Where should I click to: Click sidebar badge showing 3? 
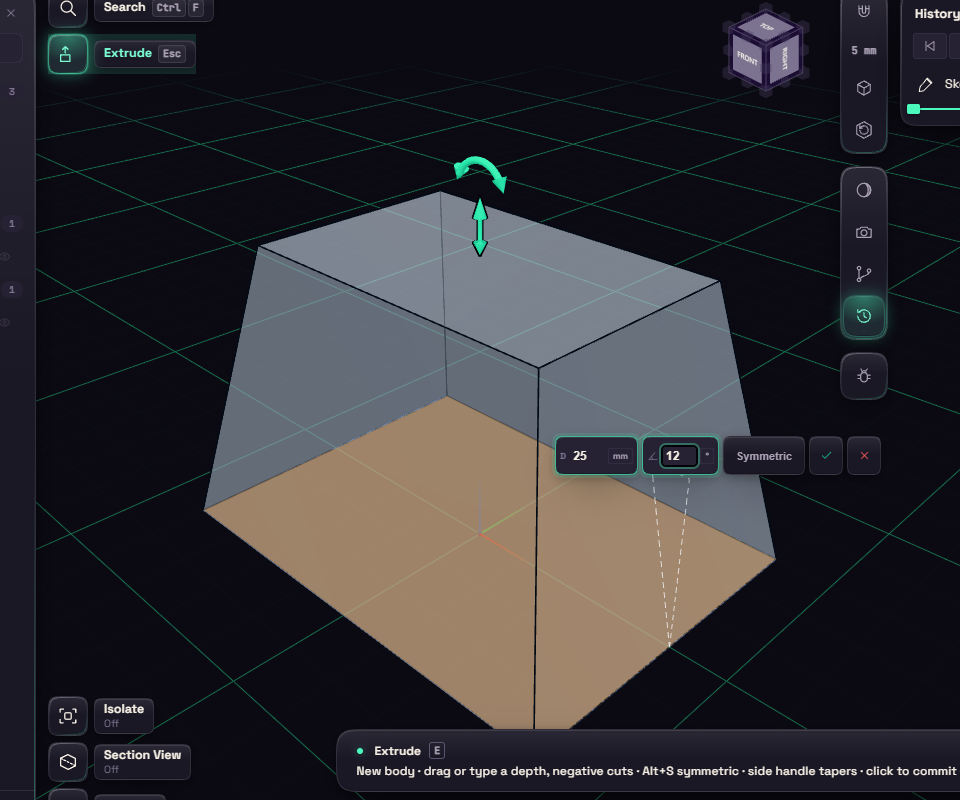12,92
